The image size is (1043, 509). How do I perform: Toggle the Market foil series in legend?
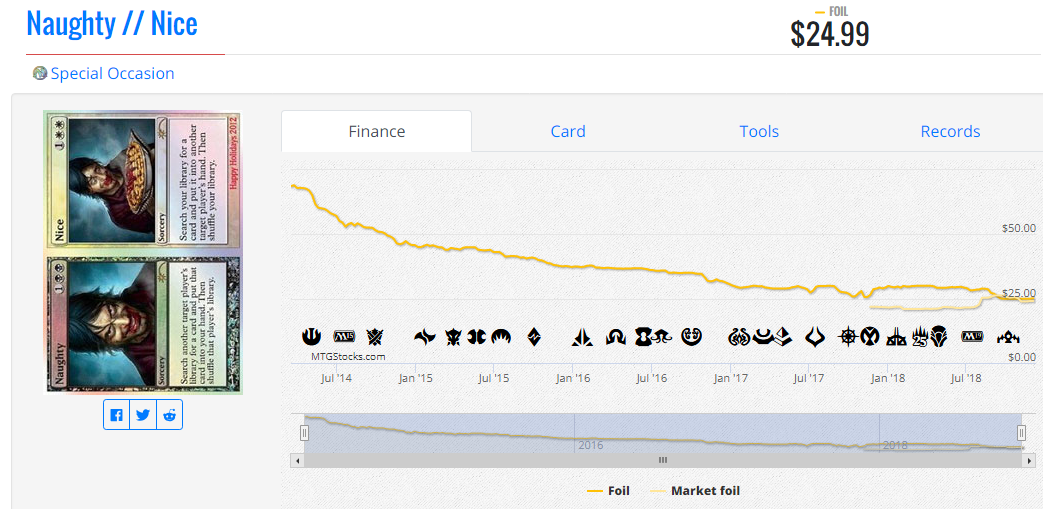(695, 491)
